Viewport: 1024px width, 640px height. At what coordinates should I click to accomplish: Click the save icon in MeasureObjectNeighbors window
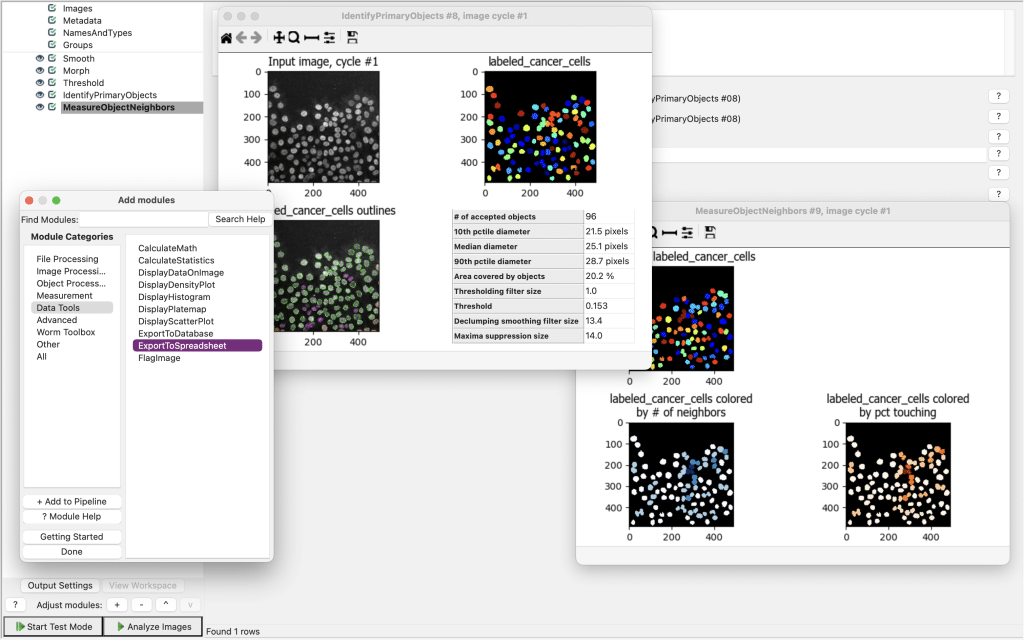point(708,232)
